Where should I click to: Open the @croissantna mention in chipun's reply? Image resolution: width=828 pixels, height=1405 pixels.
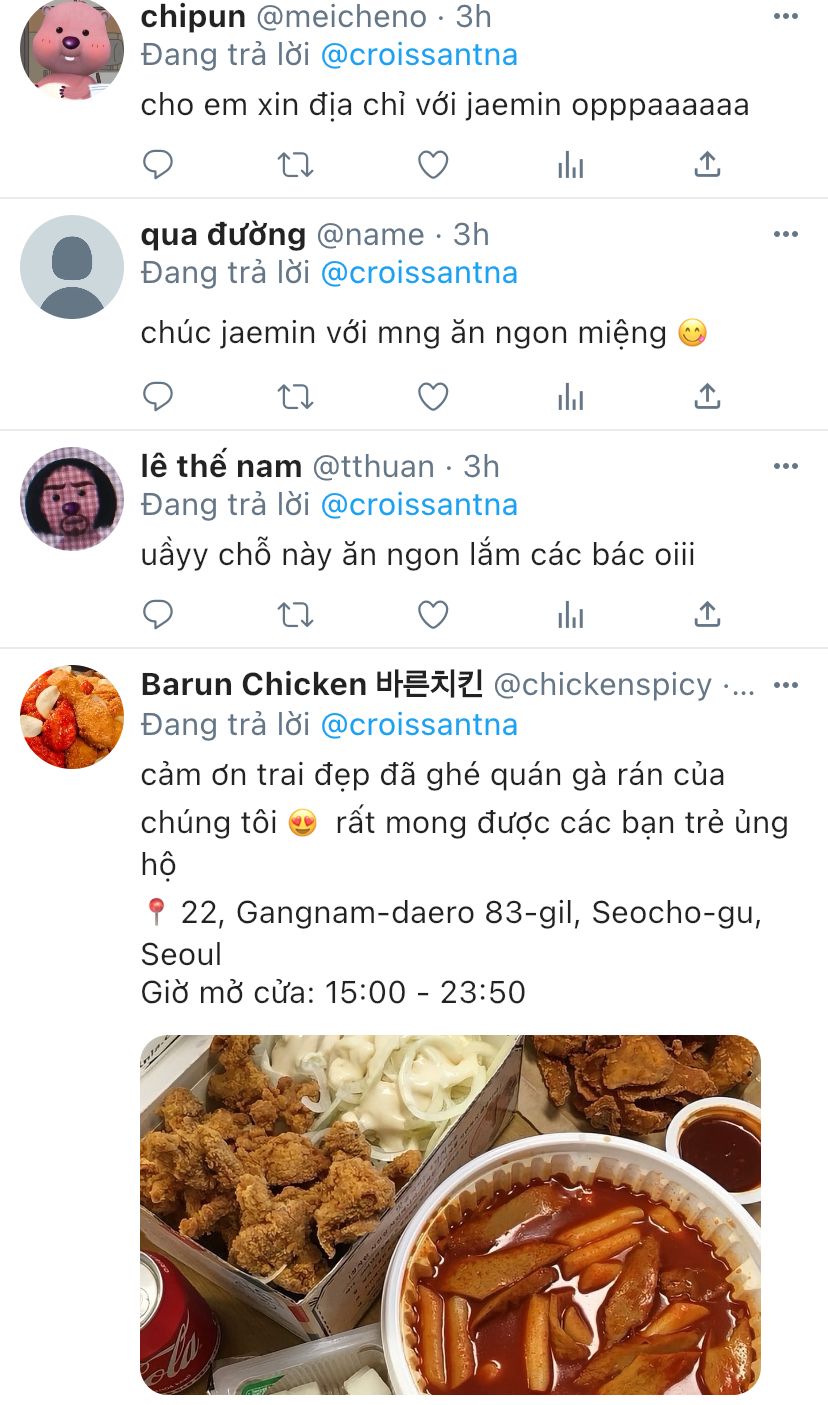click(x=419, y=54)
